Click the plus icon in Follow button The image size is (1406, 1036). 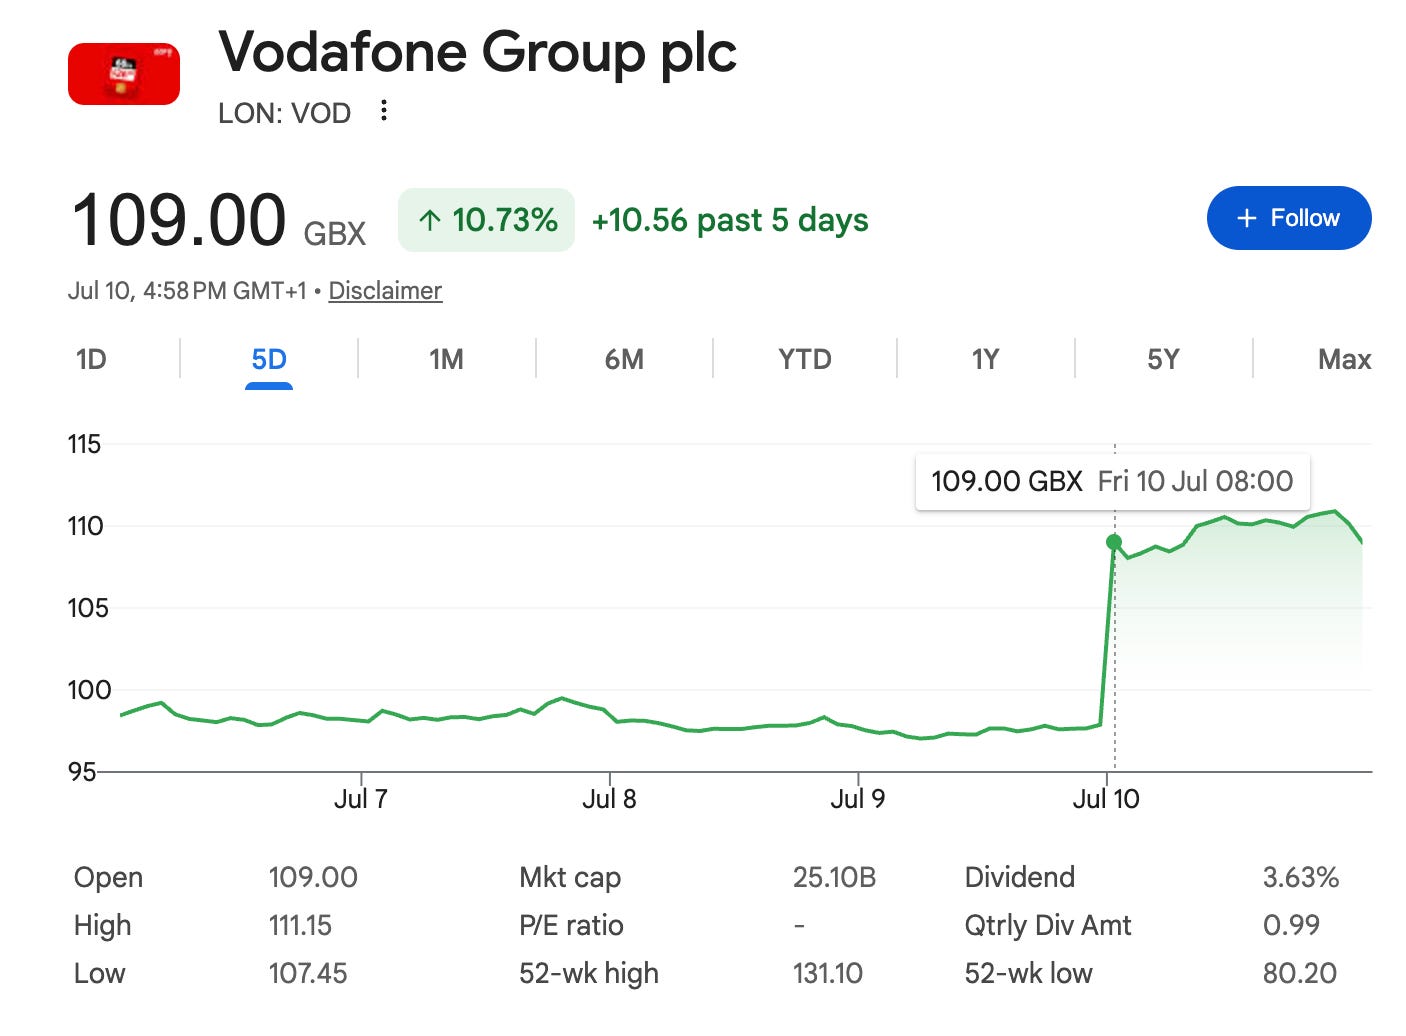(1247, 218)
